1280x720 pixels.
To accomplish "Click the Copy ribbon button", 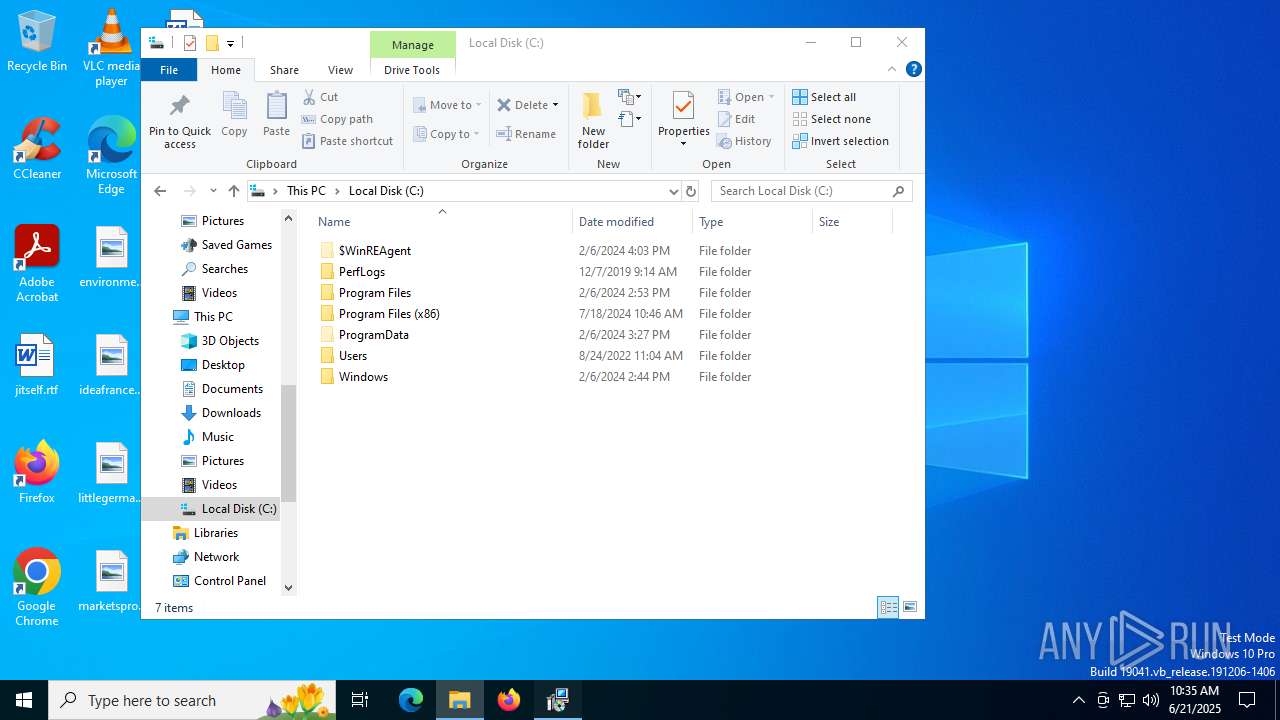I will pos(234,114).
